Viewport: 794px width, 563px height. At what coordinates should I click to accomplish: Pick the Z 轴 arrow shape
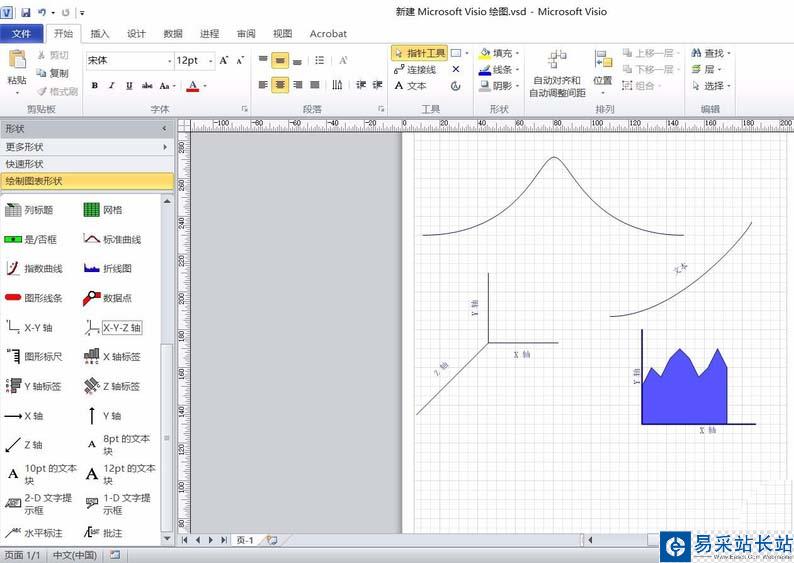coord(24,445)
